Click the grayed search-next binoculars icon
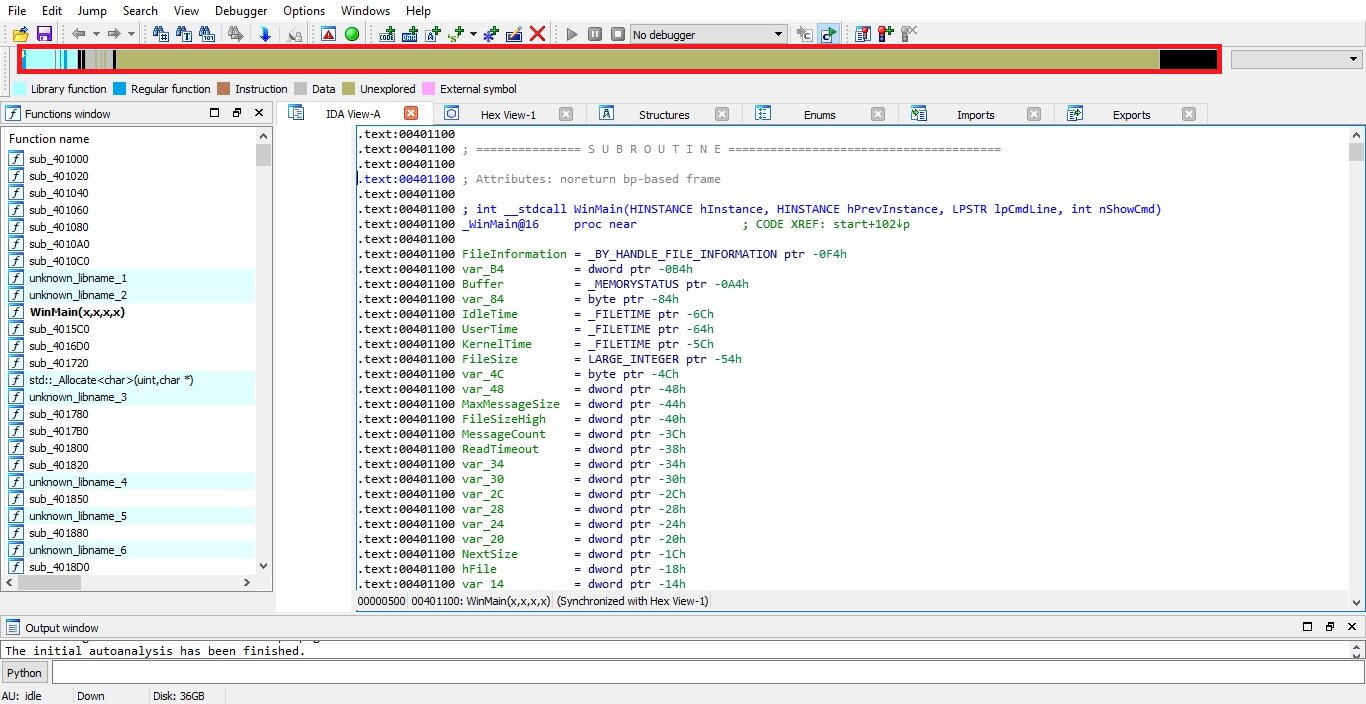The height and width of the screenshot is (704, 1366). click(x=236, y=34)
